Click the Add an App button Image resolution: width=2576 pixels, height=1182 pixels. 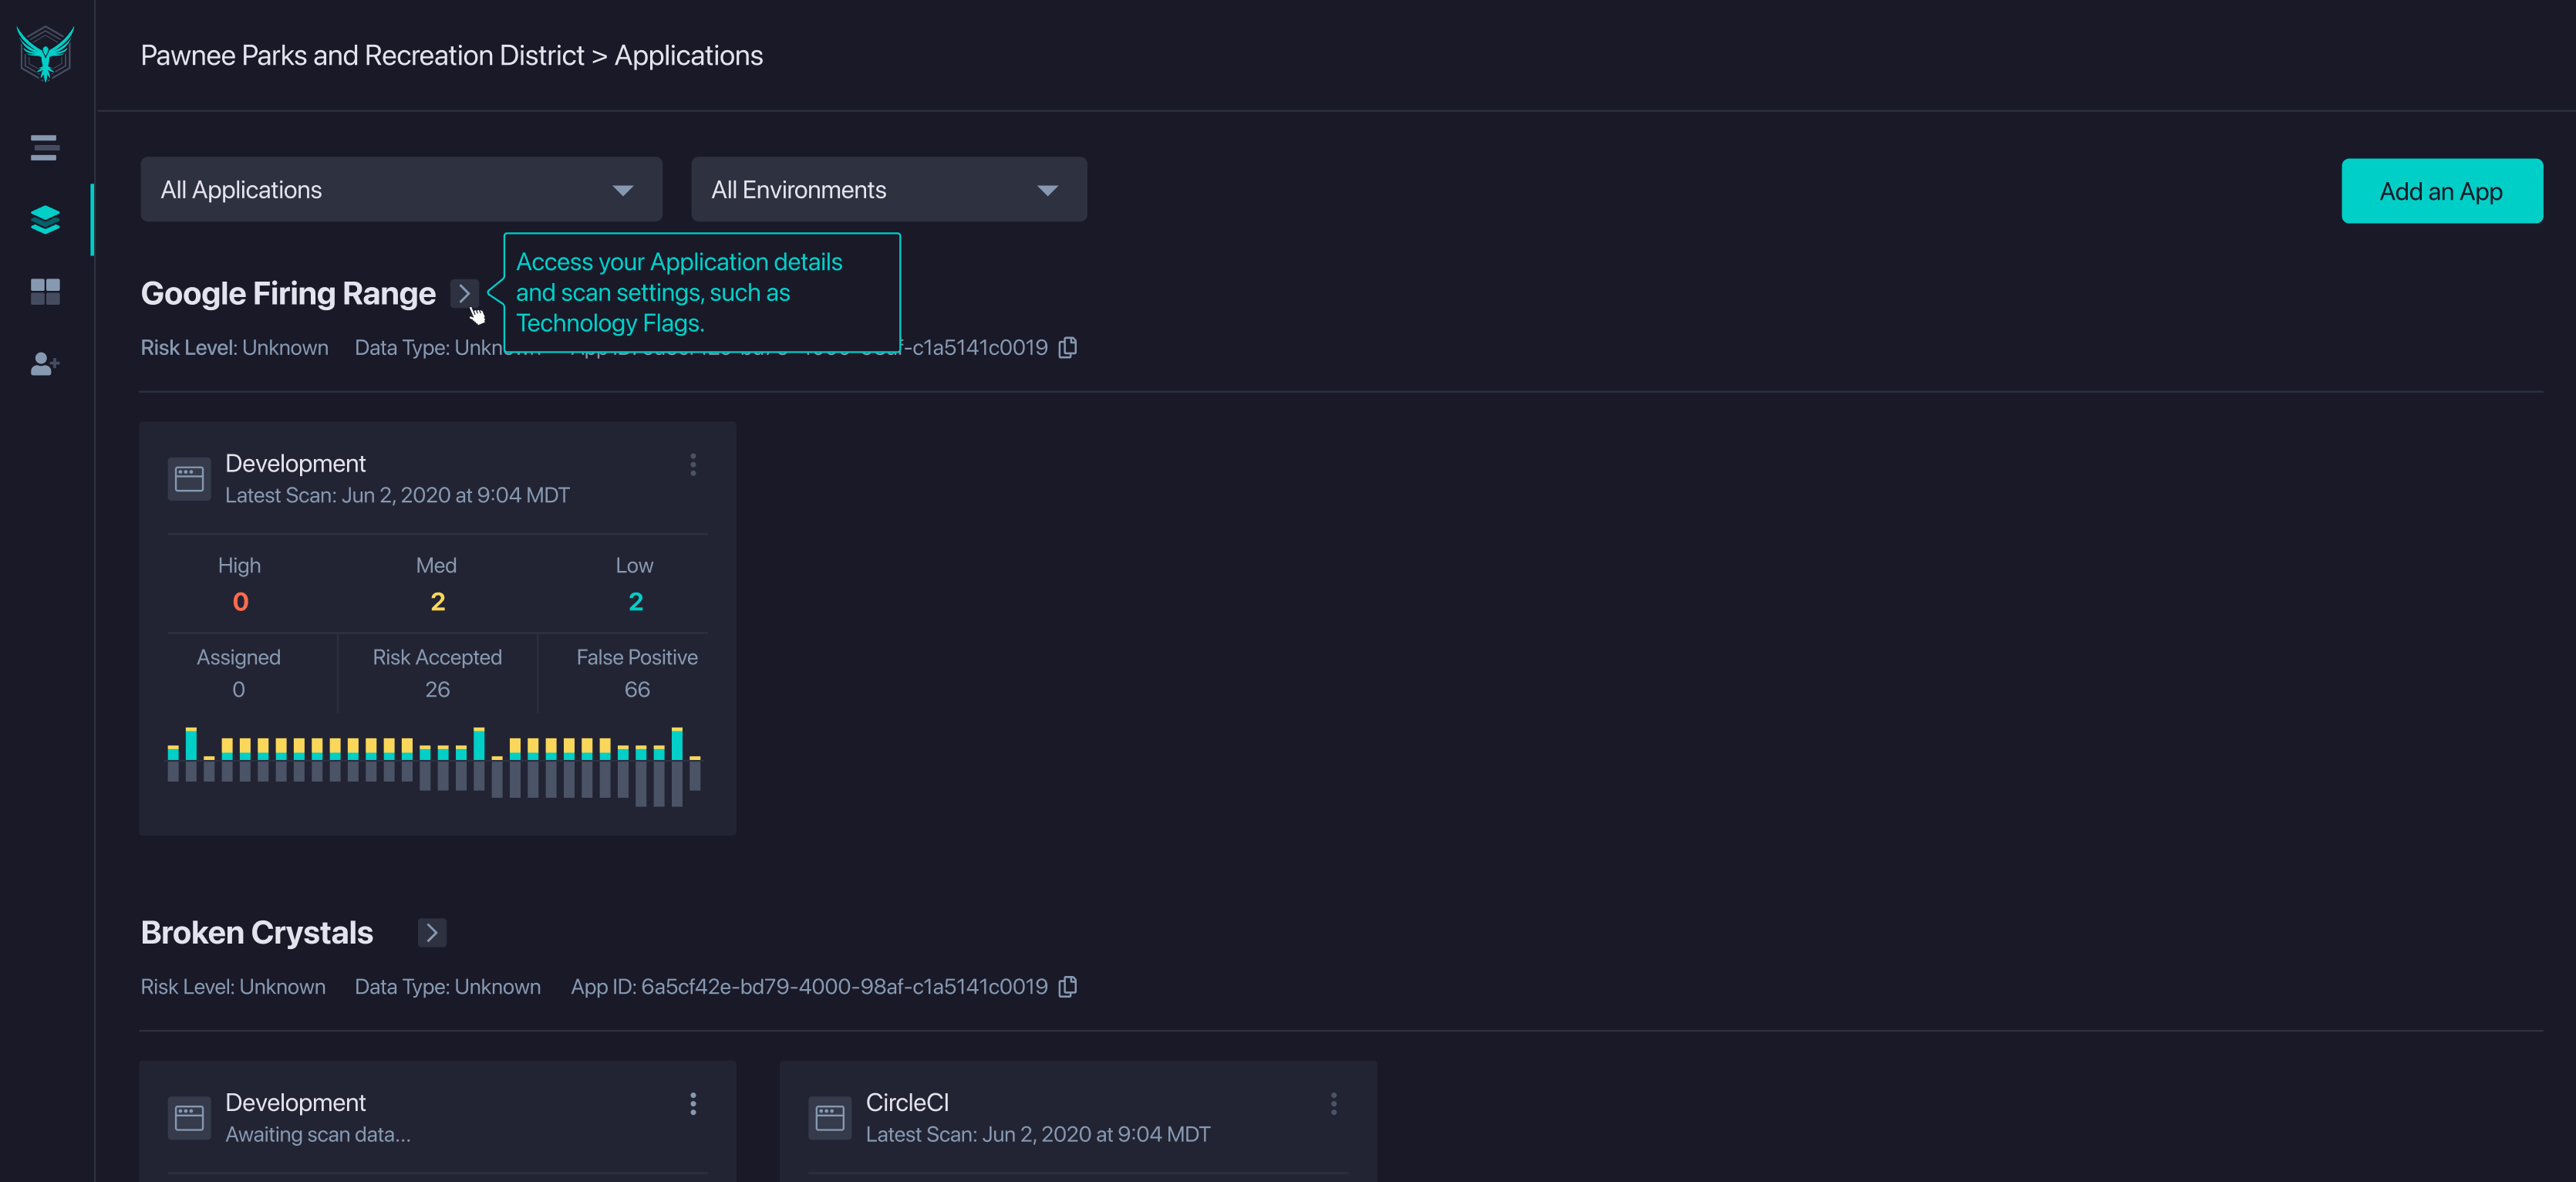[2441, 191]
